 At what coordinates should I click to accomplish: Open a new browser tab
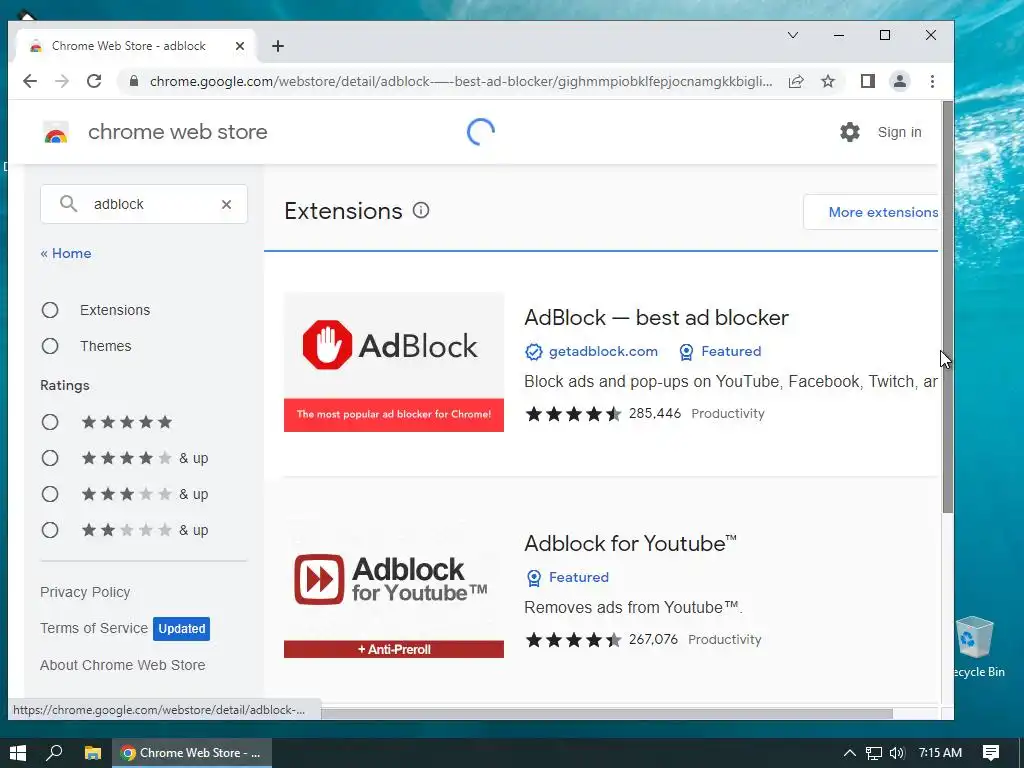pos(278,46)
